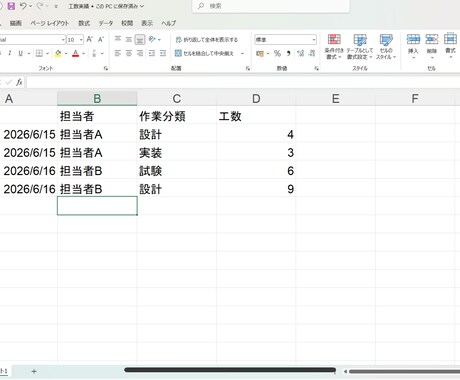Expand the underline style arrow
Viewport: 460px width, 380px height.
tap(29, 53)
